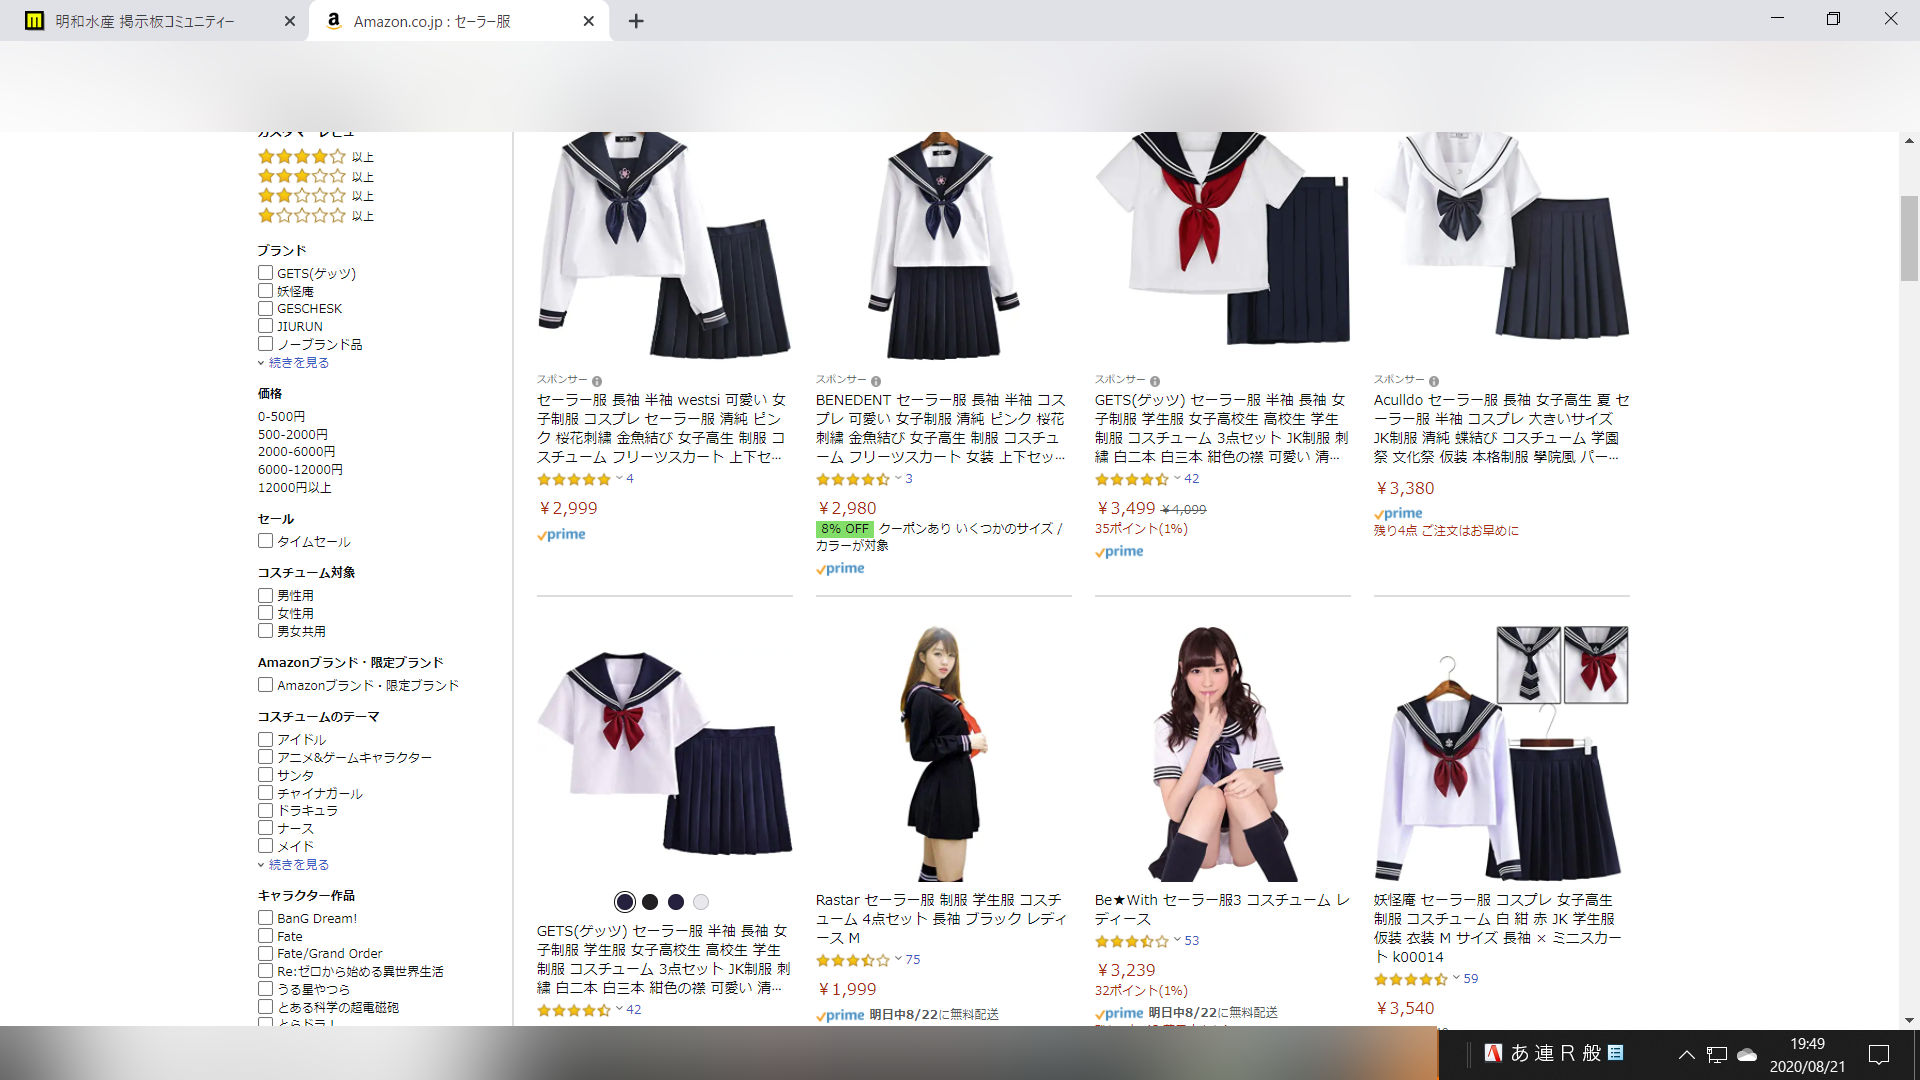Image resolution: width=1920 pixels, height=1080 pixels.
Task: Expand 続きを見る under costume themes
Action: coord(298,865)
